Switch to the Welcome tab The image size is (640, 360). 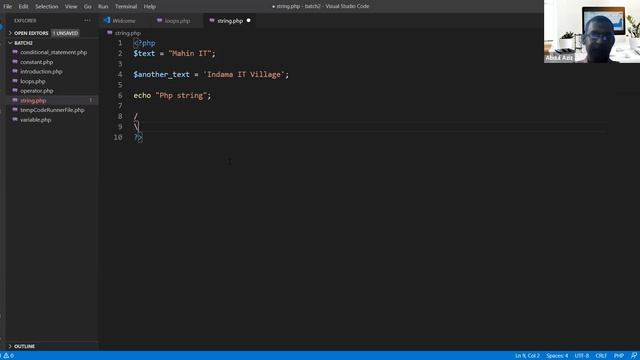pyautogui.click(x=124, y=21)
